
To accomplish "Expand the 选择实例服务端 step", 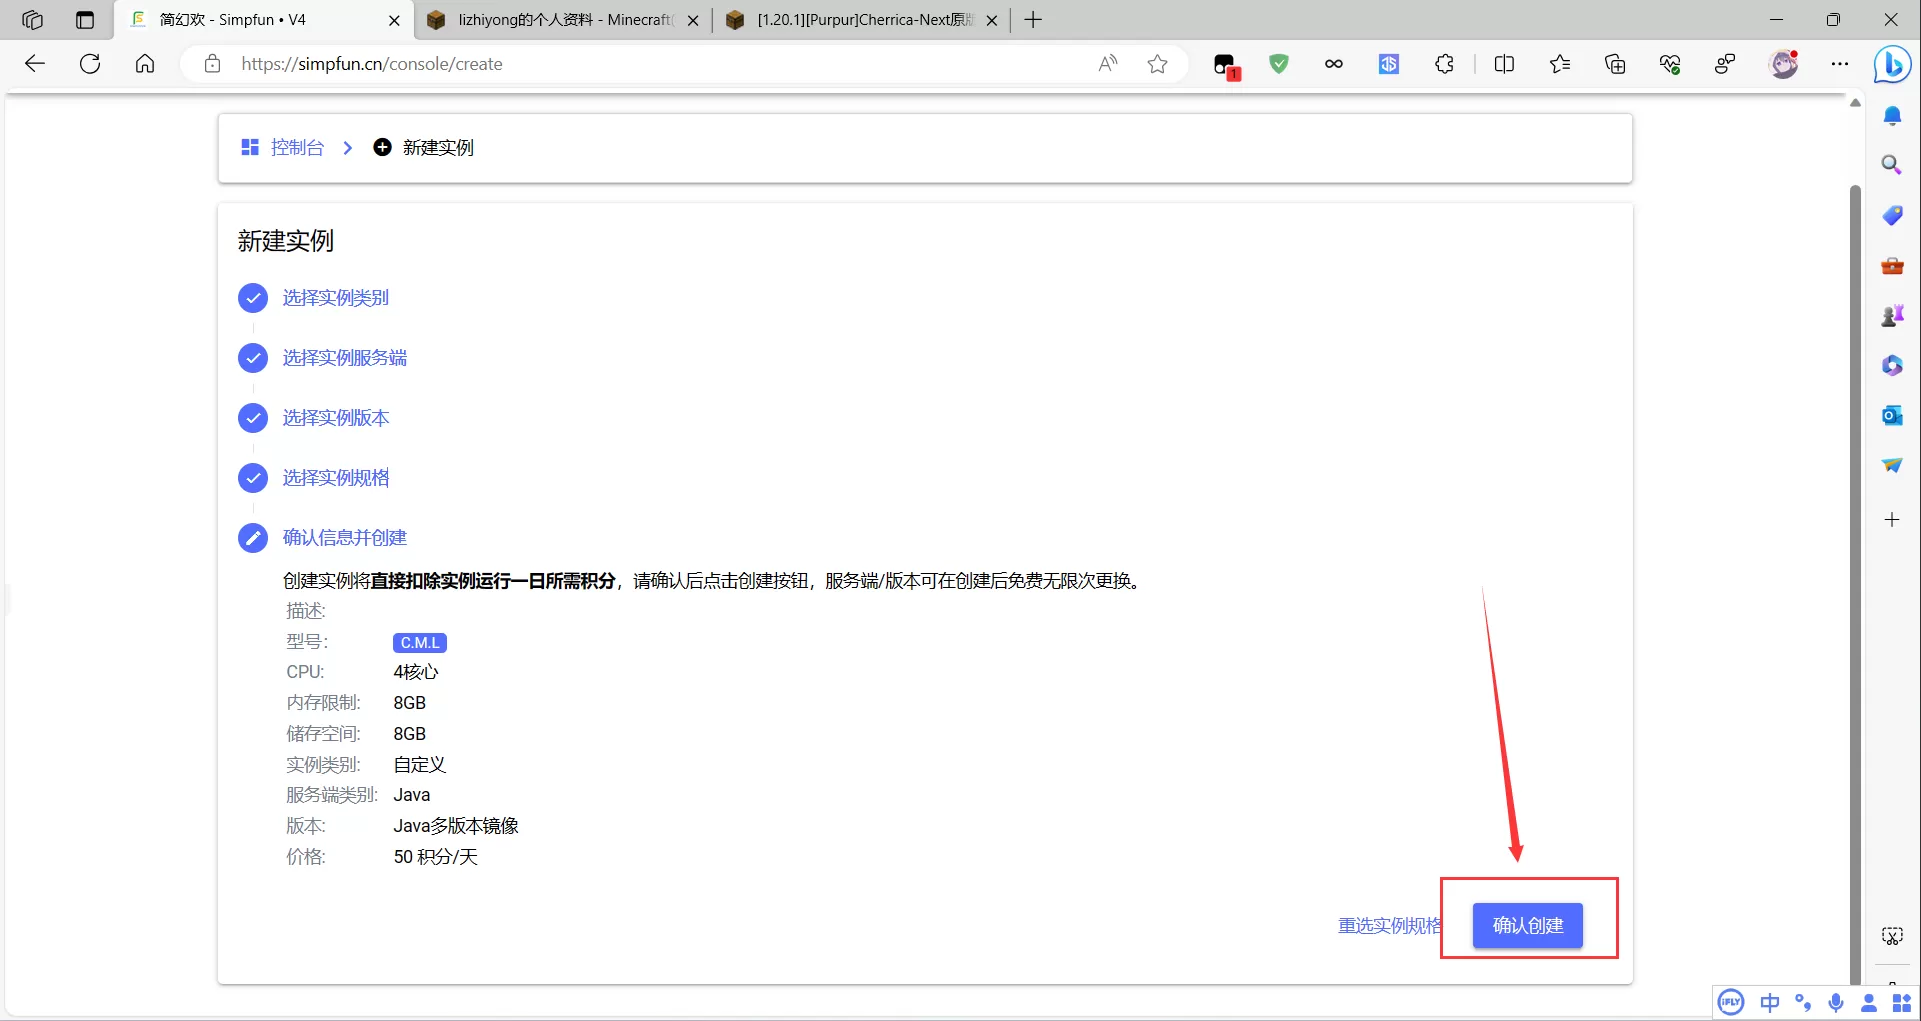I will 344,358.
